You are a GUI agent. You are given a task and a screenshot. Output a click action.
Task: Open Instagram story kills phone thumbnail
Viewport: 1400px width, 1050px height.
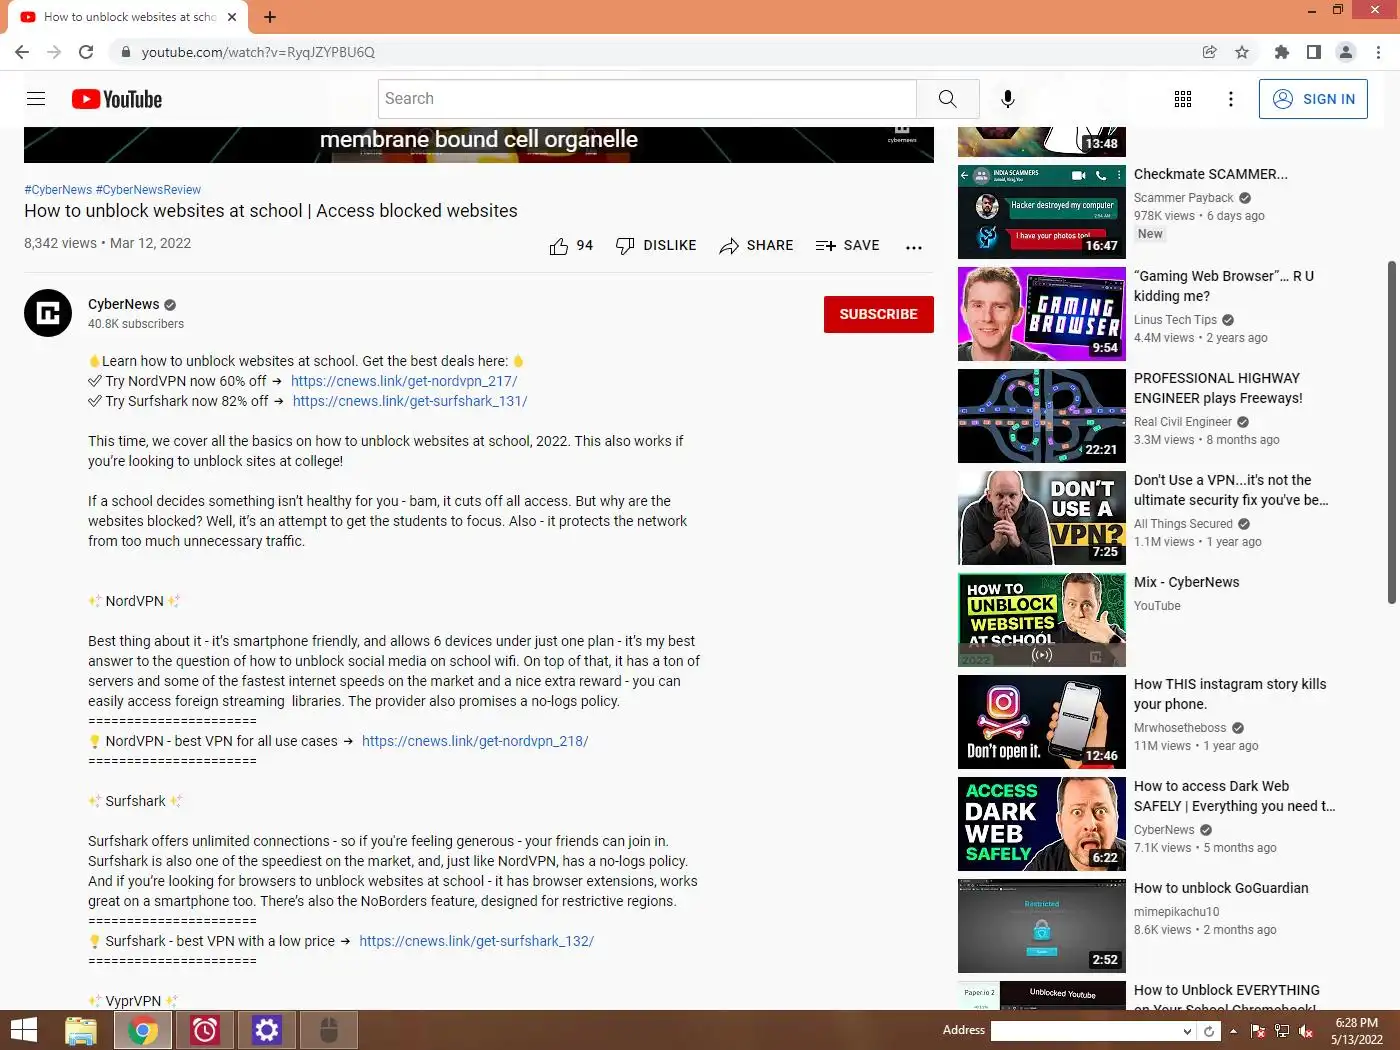[1042, 722]
